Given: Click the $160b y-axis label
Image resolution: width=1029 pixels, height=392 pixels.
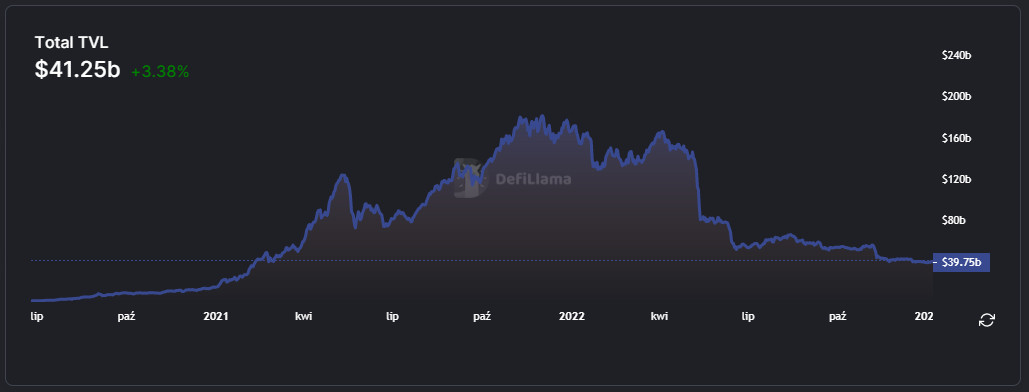Looking at the screenshot, I should tap(956, 138).
